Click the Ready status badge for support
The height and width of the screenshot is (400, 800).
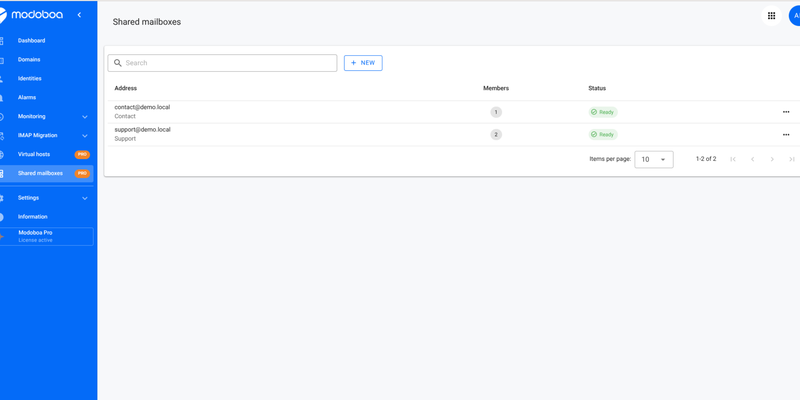(603, 135)
